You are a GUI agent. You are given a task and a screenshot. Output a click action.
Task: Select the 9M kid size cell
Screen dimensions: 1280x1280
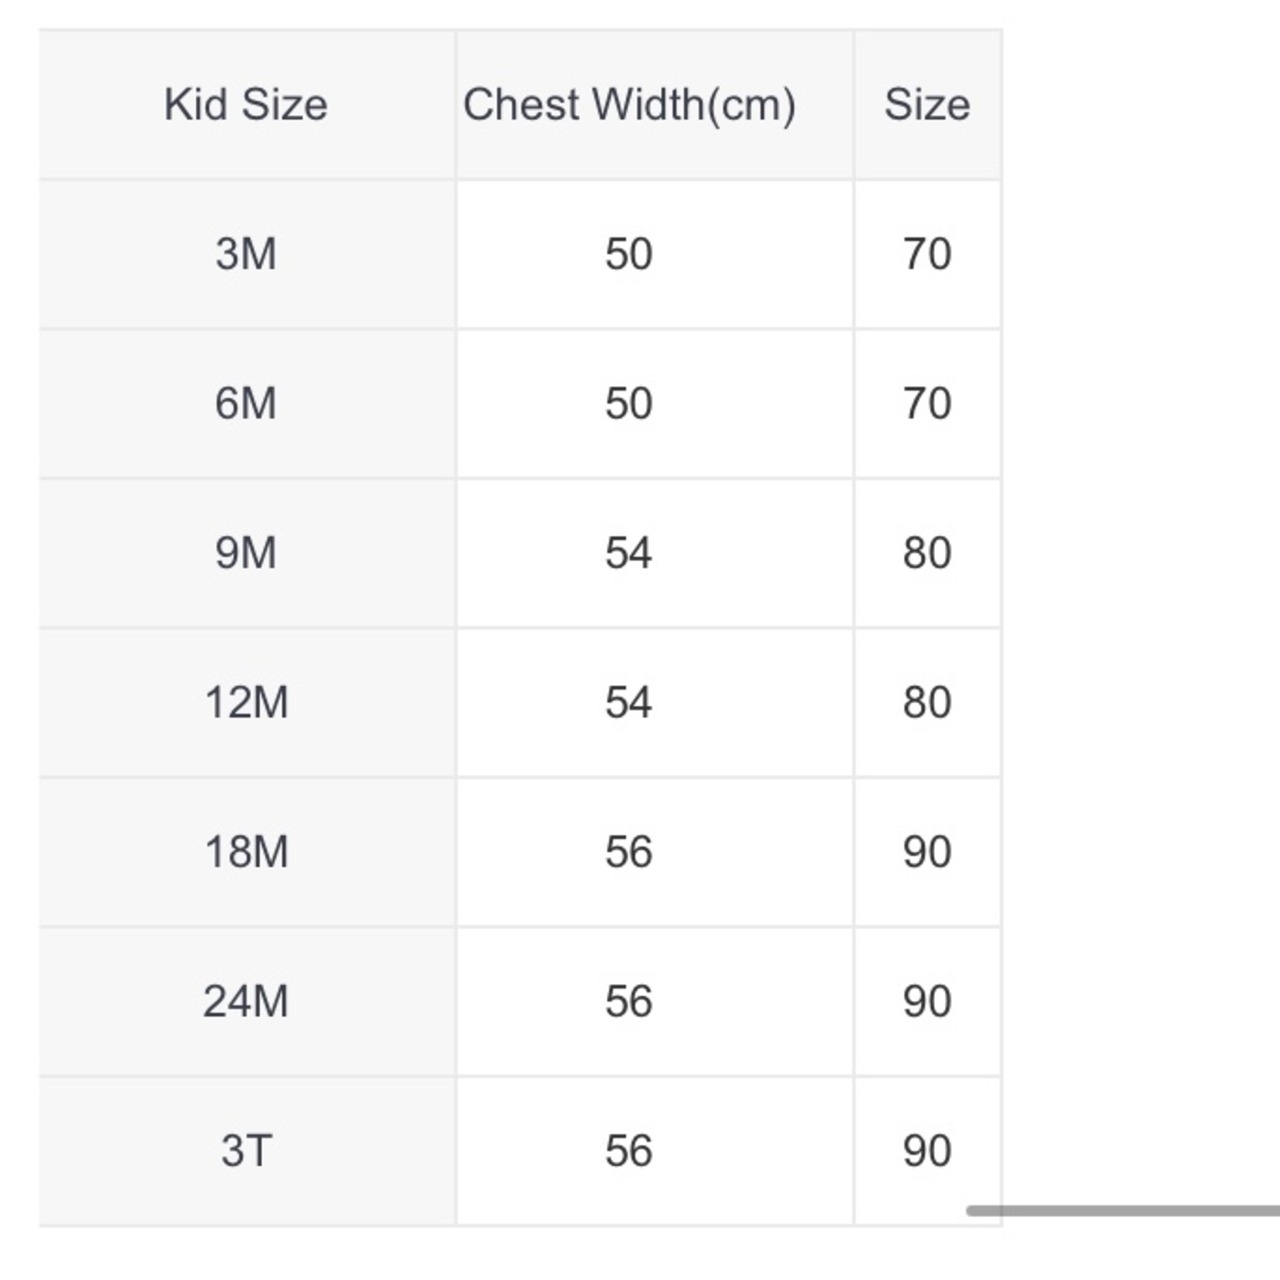point(246,553)
